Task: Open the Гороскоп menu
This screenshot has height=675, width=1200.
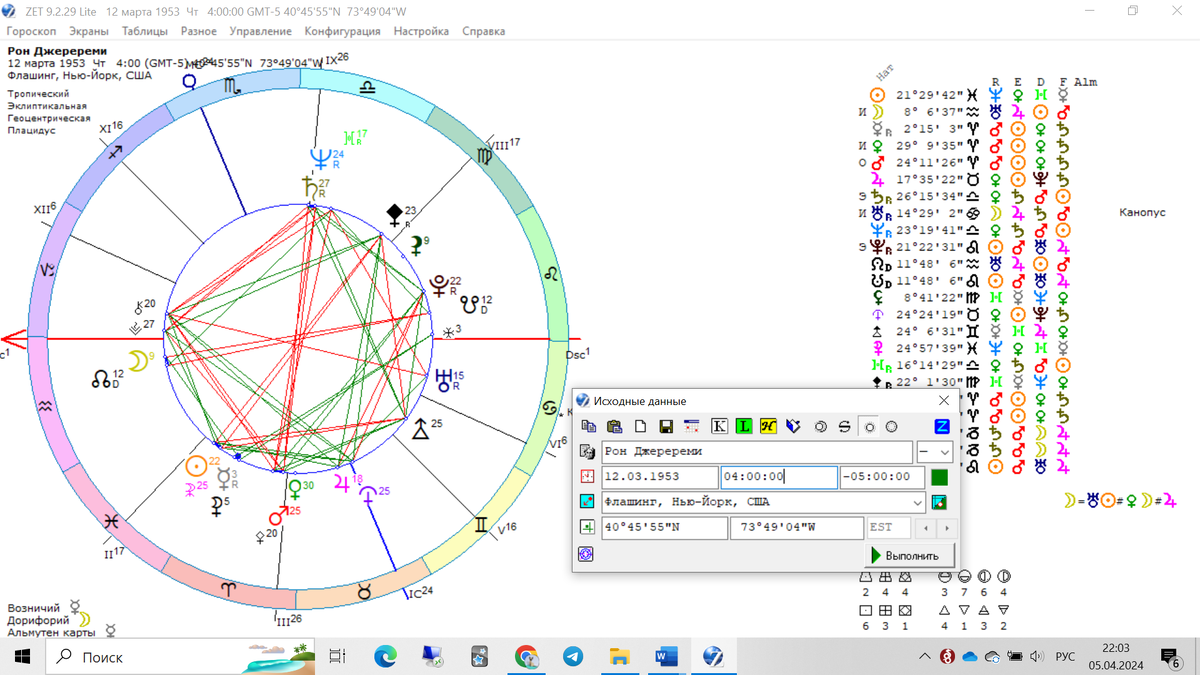Action: tap(31, 31)
